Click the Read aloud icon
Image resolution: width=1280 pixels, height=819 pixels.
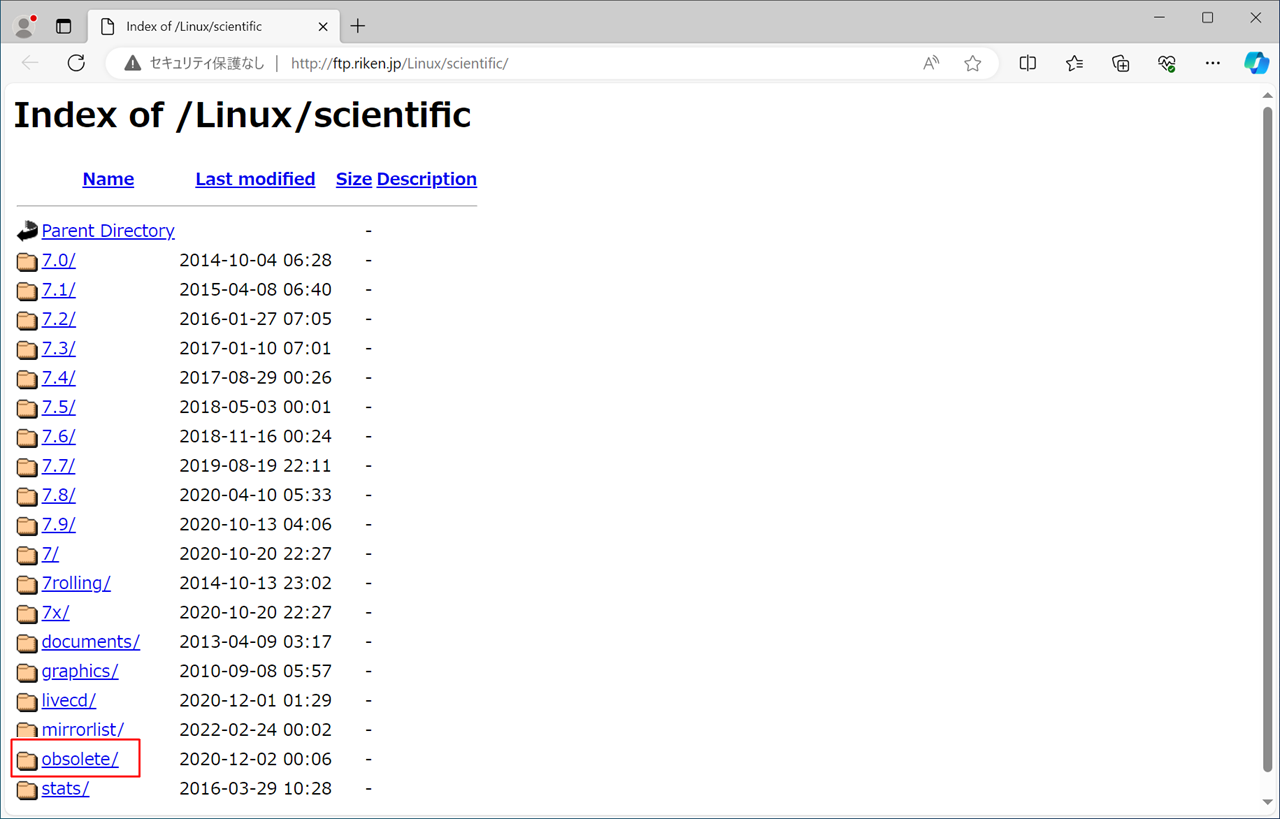click(931, 63)
